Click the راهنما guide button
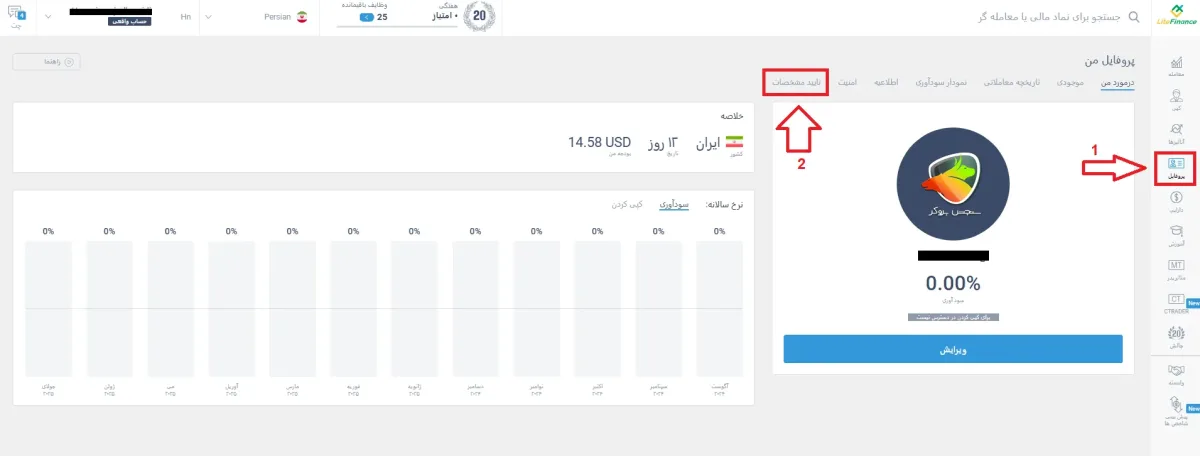 tap(46, 62)
